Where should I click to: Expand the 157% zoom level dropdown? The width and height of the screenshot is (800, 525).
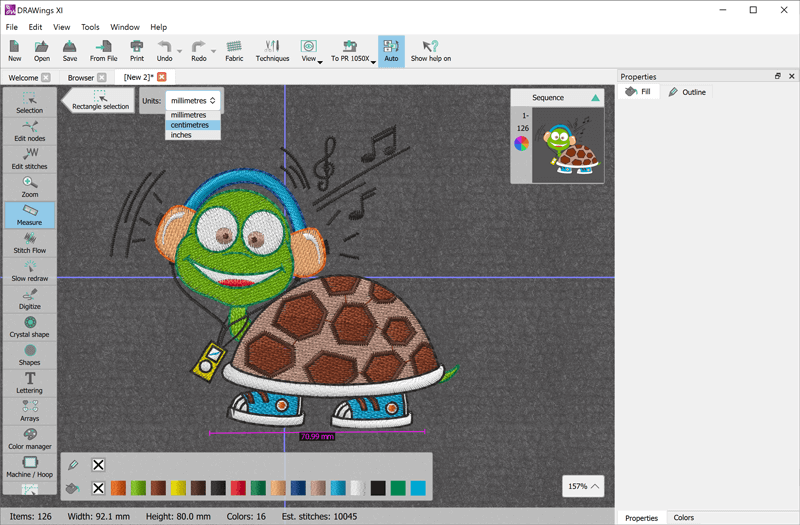[x=584, y=486]
